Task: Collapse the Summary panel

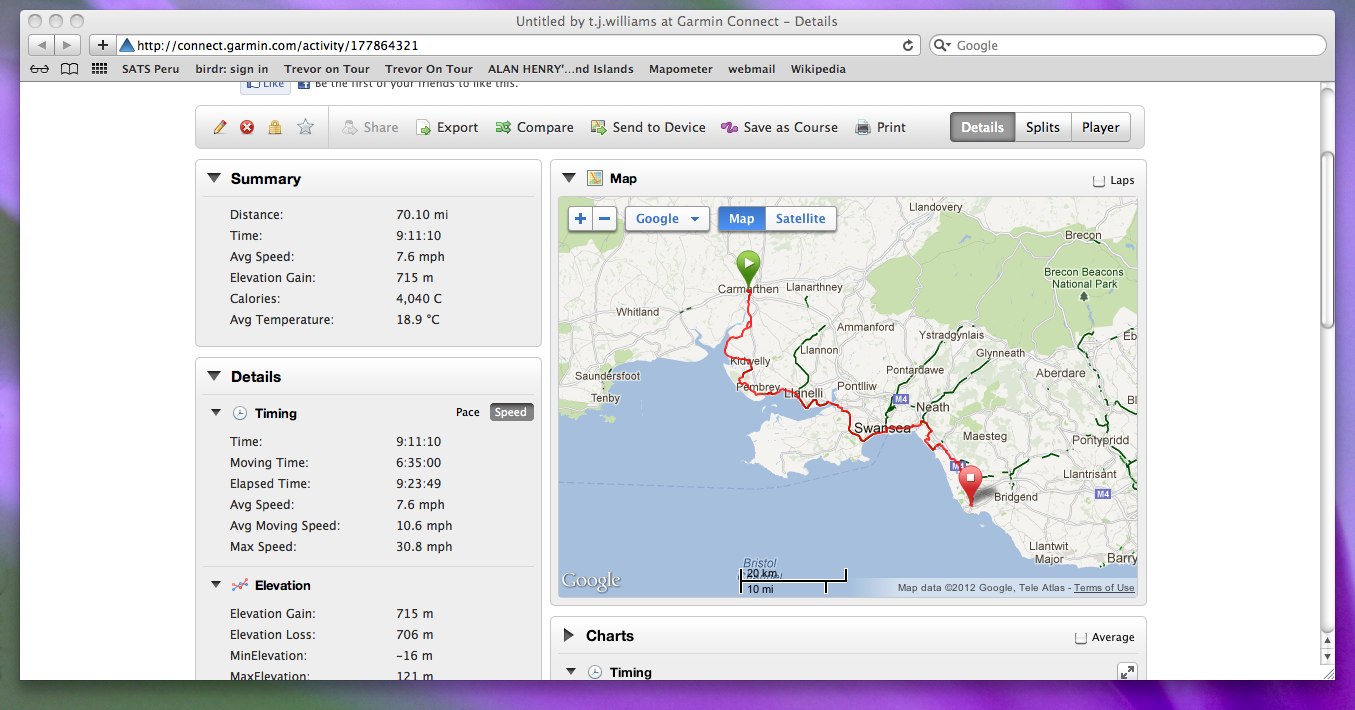Action: click(x=214, y=179)
